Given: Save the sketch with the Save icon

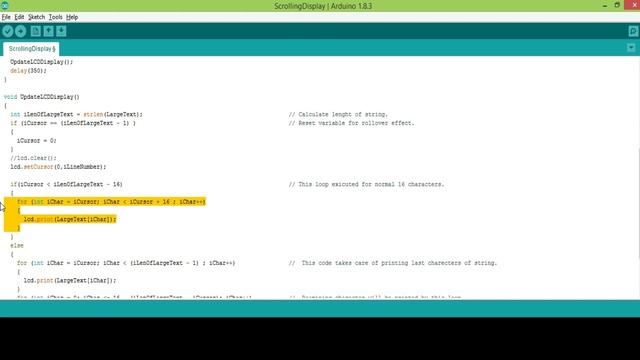Looking at the screenshot, I should (x=61, y=31).
